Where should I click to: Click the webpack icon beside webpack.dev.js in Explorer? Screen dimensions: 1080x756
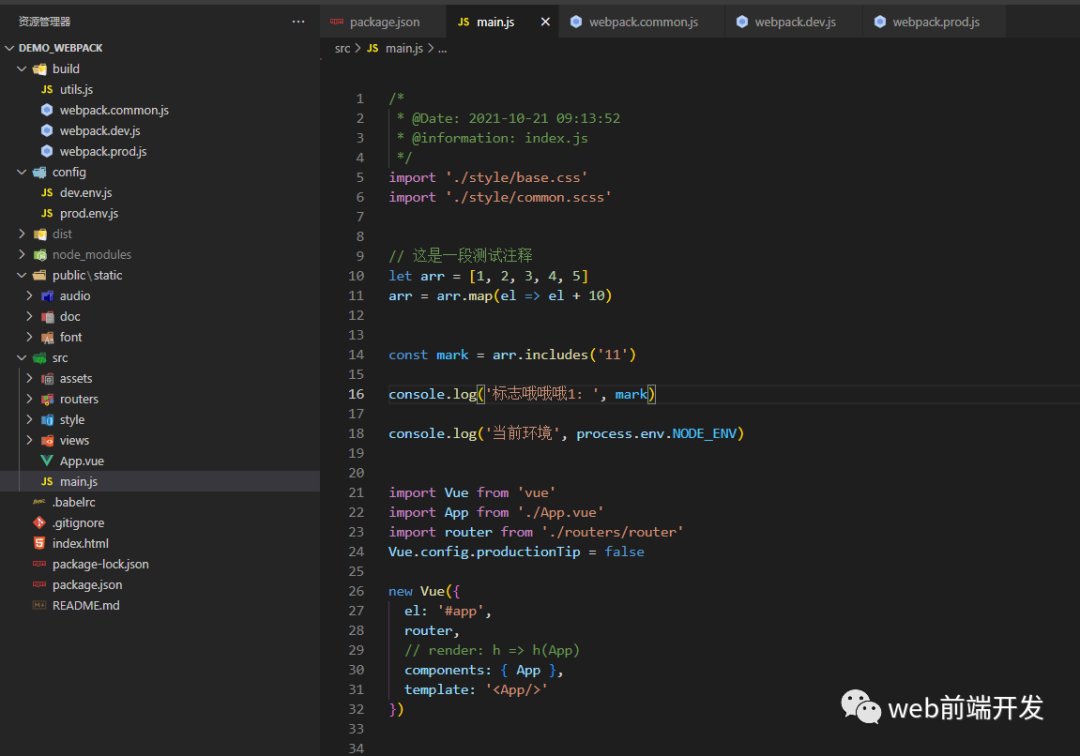pos(45,130)
